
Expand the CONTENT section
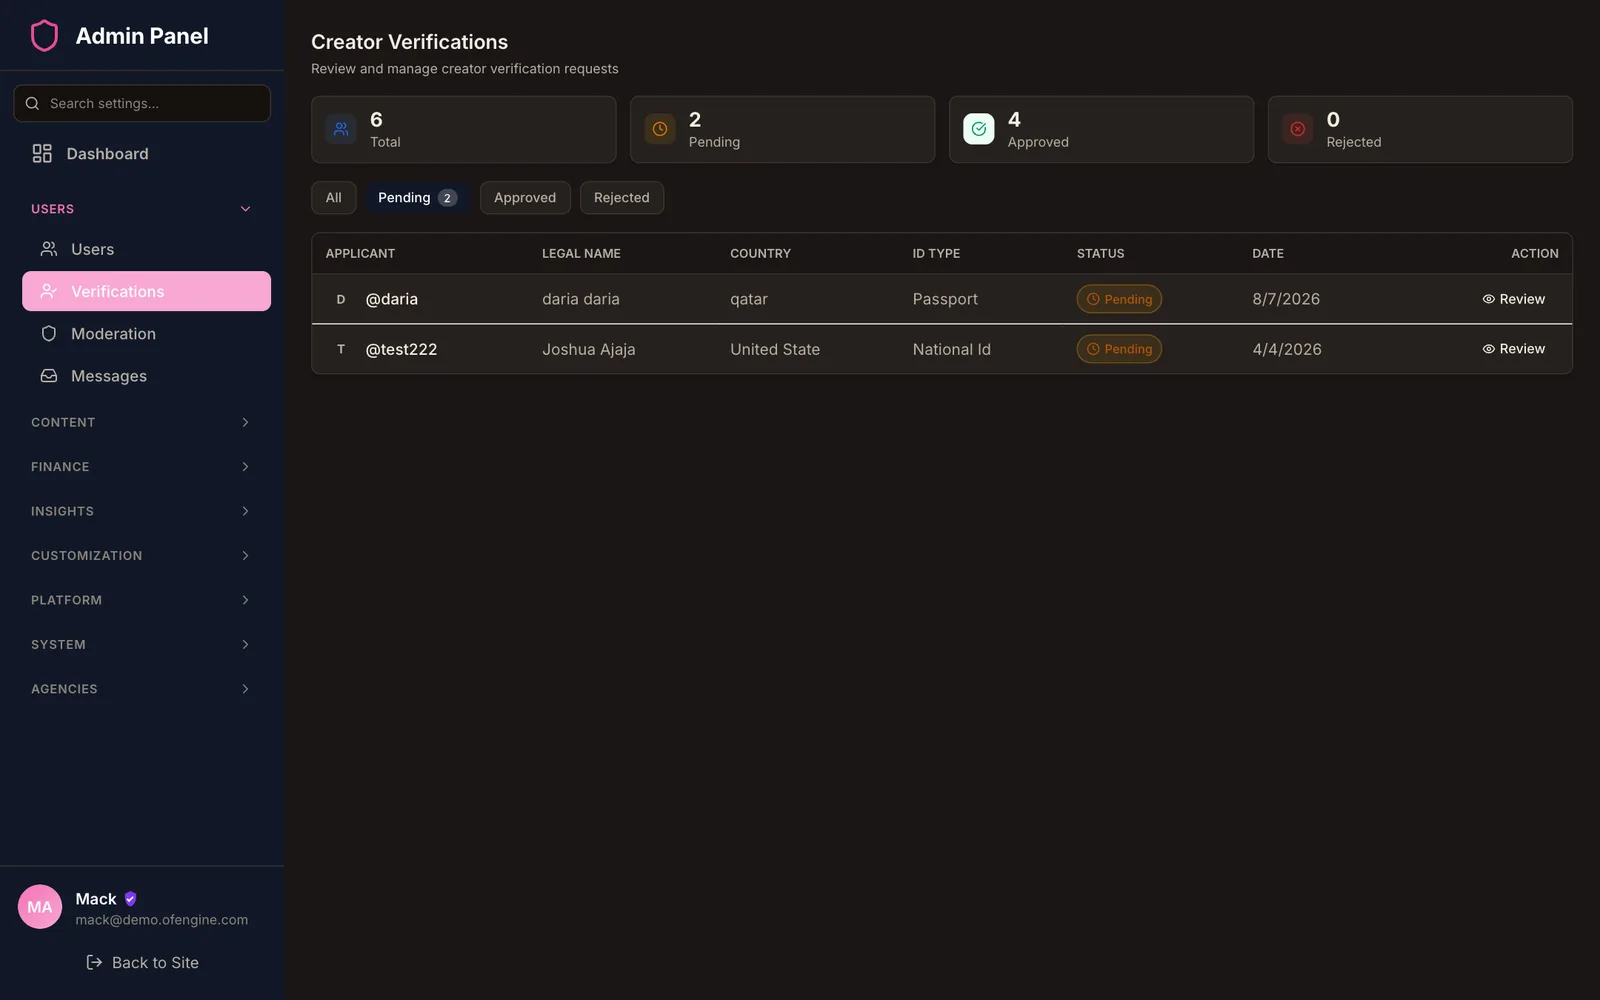141,422
